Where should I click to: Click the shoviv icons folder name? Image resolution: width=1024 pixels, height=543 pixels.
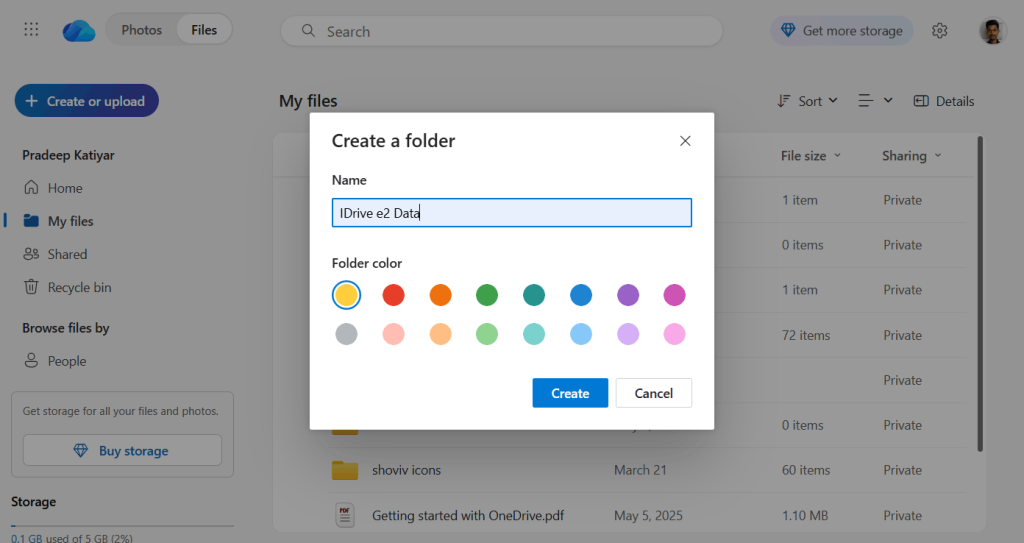click(406, 470)
